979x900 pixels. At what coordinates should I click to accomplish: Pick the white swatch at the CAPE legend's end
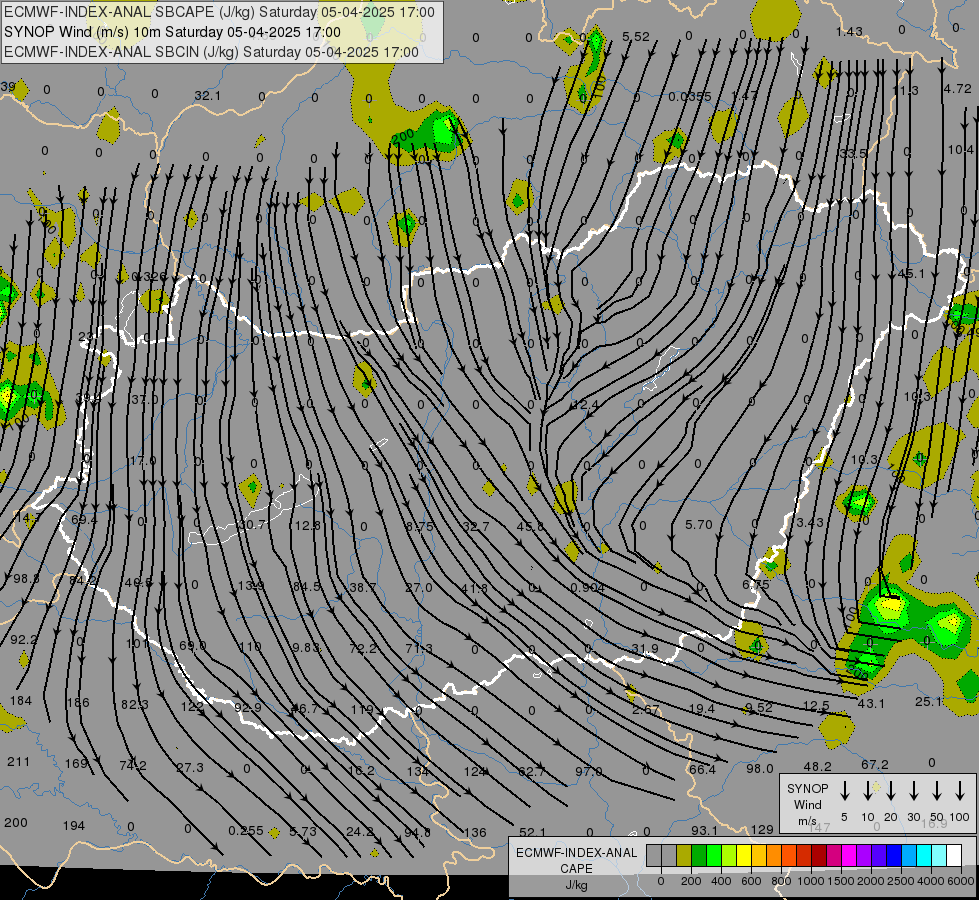(953, 855)
